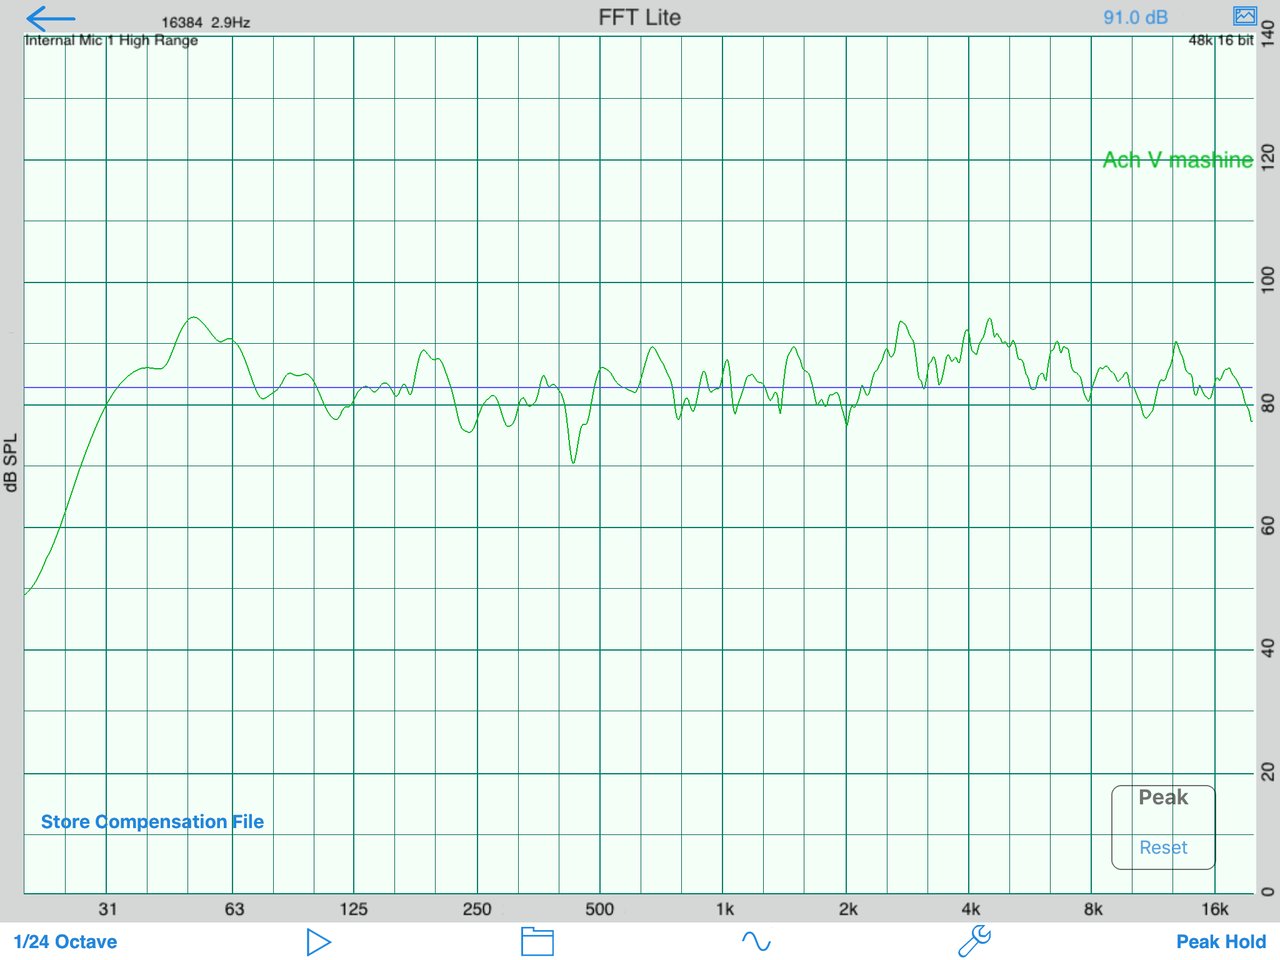This screenshot has height=960, width=1280.
Task: Toggle Peak Hold mode
Action: pos(1221,942)
